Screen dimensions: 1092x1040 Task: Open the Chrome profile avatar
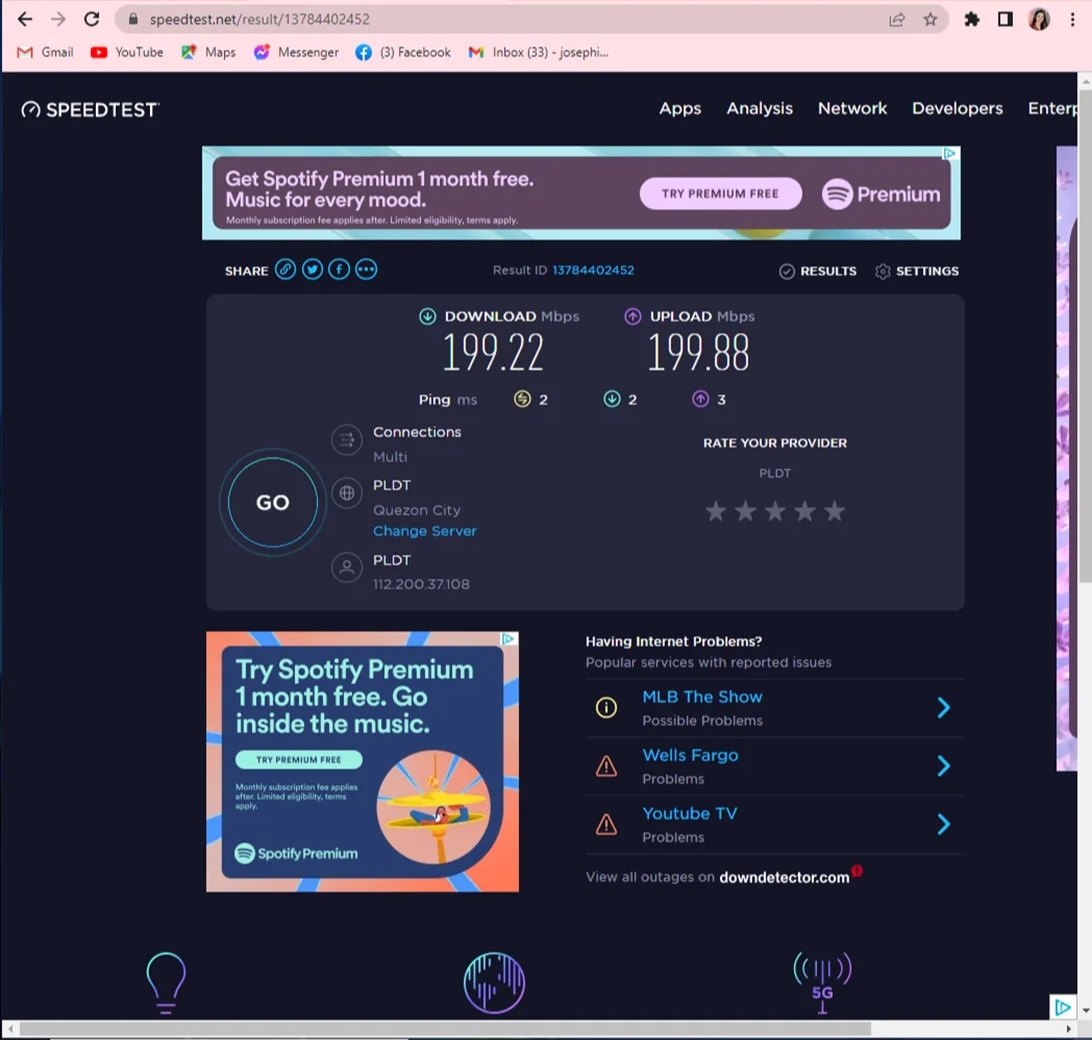1039,20
